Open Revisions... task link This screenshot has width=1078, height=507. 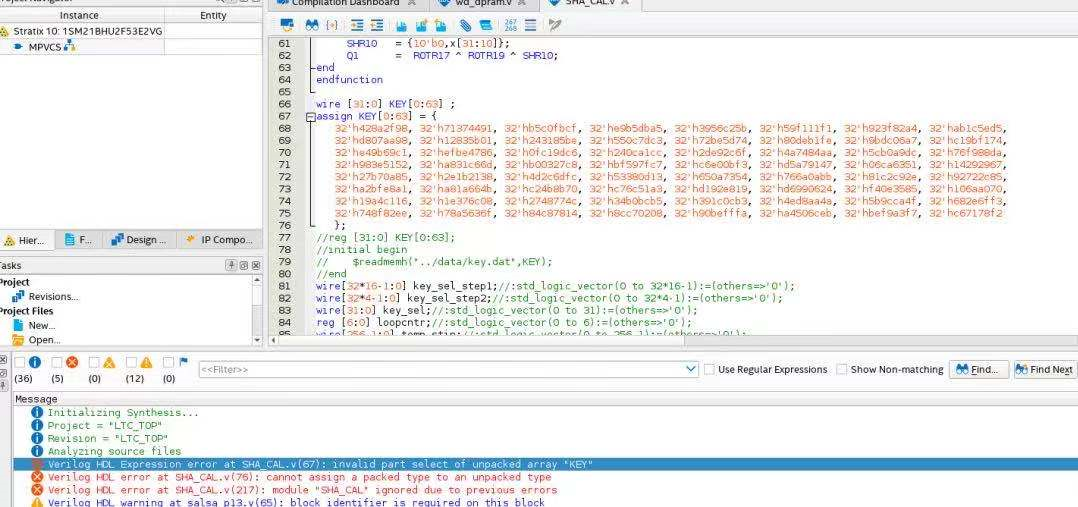(54, 296)
